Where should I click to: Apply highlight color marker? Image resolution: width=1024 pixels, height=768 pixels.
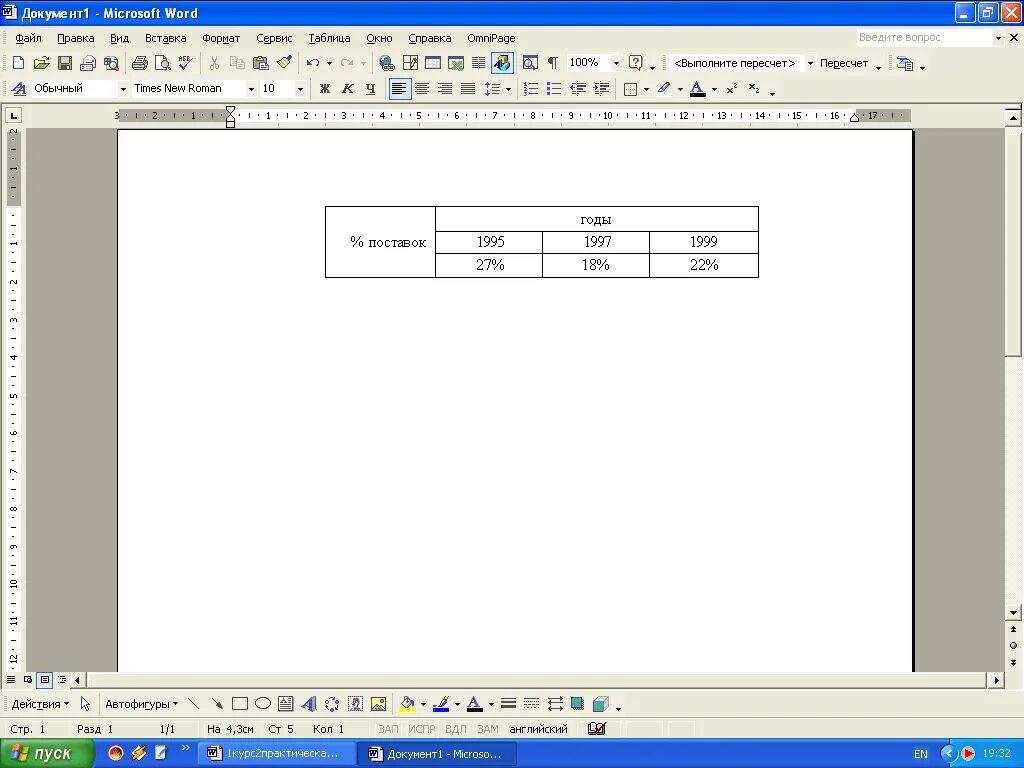click(x=664, y=89)
